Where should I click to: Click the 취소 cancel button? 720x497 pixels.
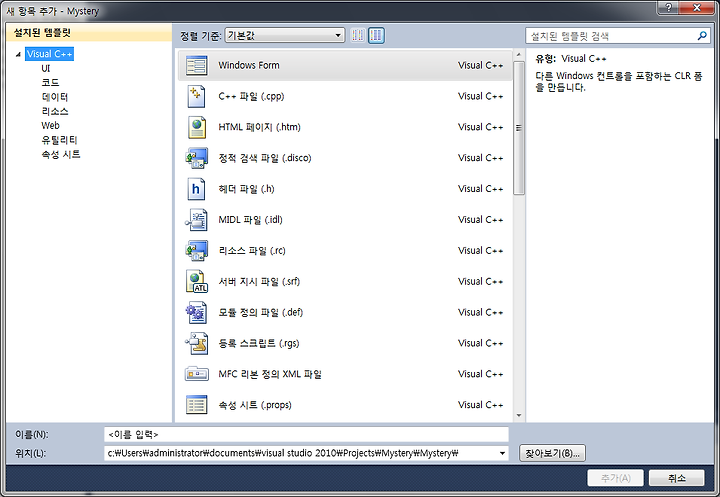676,478
